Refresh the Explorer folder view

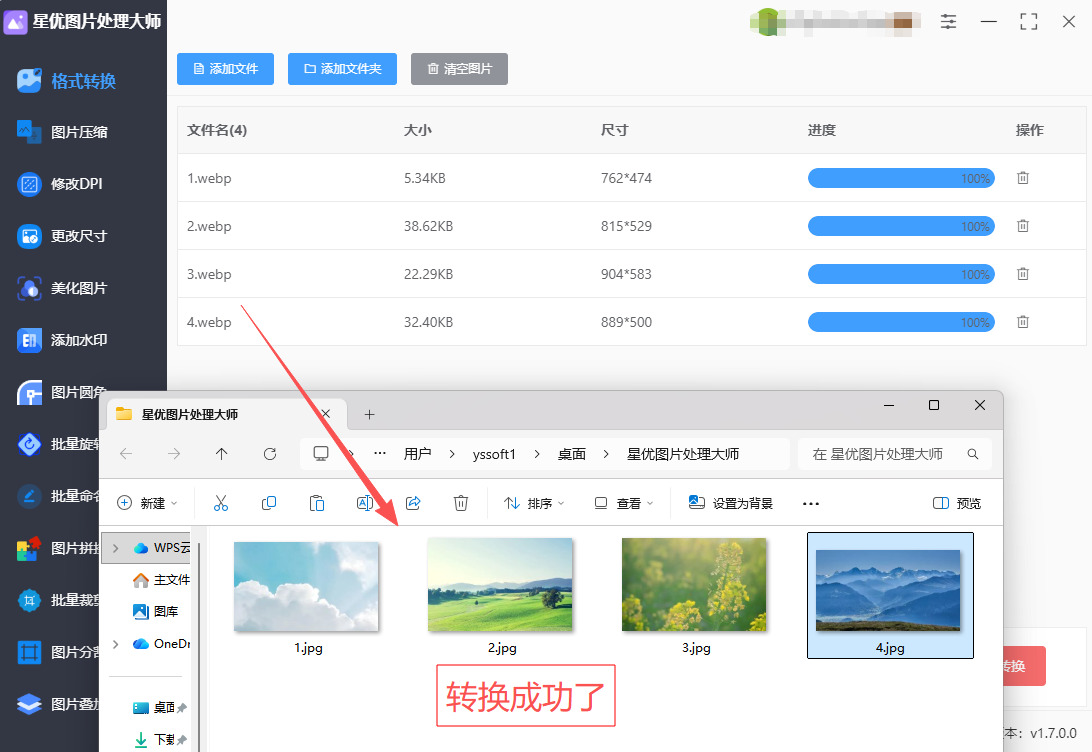[x=270, y=454]
